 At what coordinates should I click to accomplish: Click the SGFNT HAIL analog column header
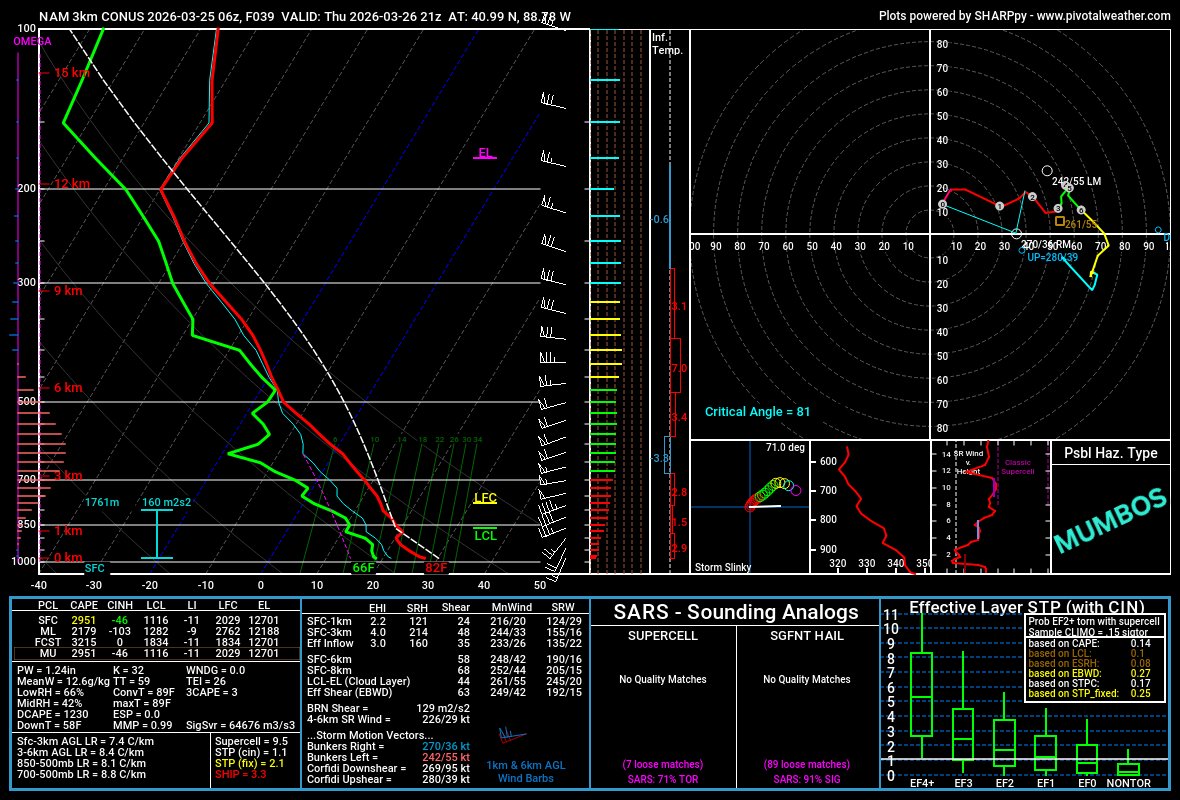[807, 636]
